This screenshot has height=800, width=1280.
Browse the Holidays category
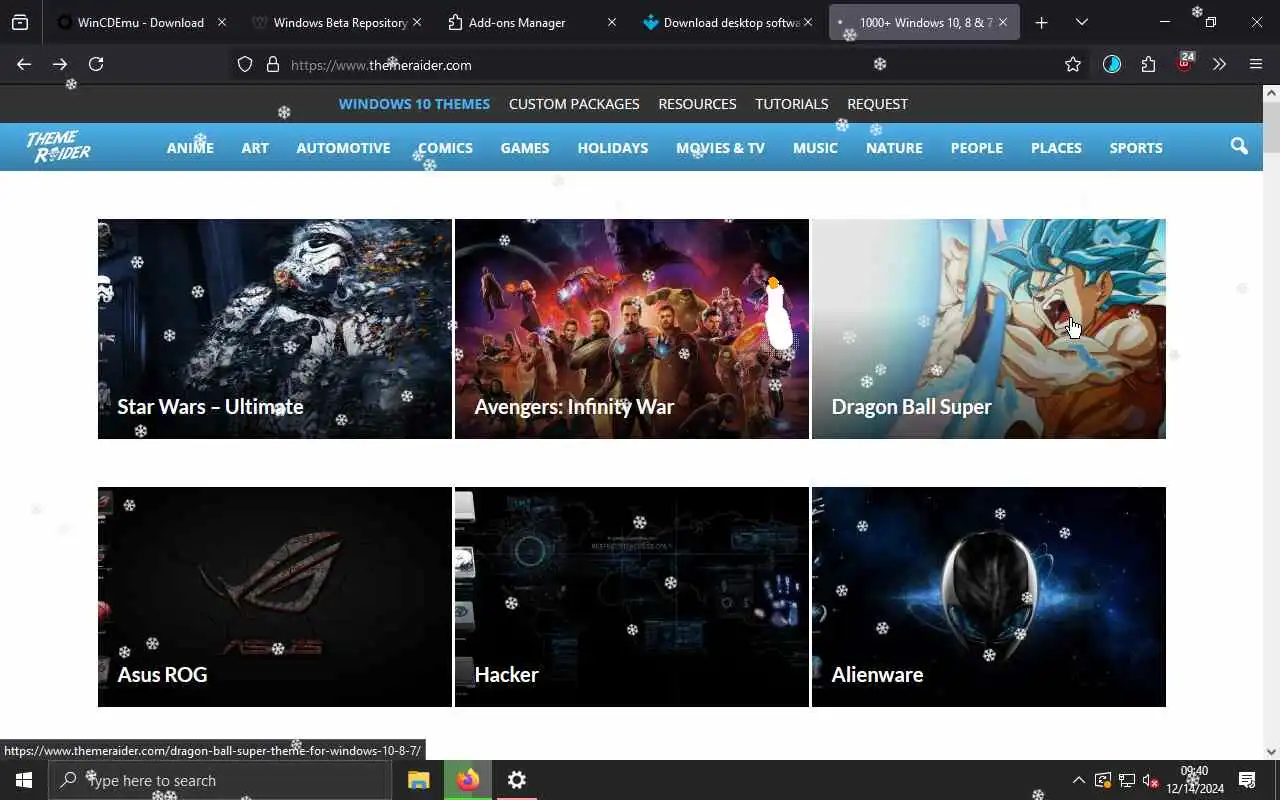click(613, 148)
